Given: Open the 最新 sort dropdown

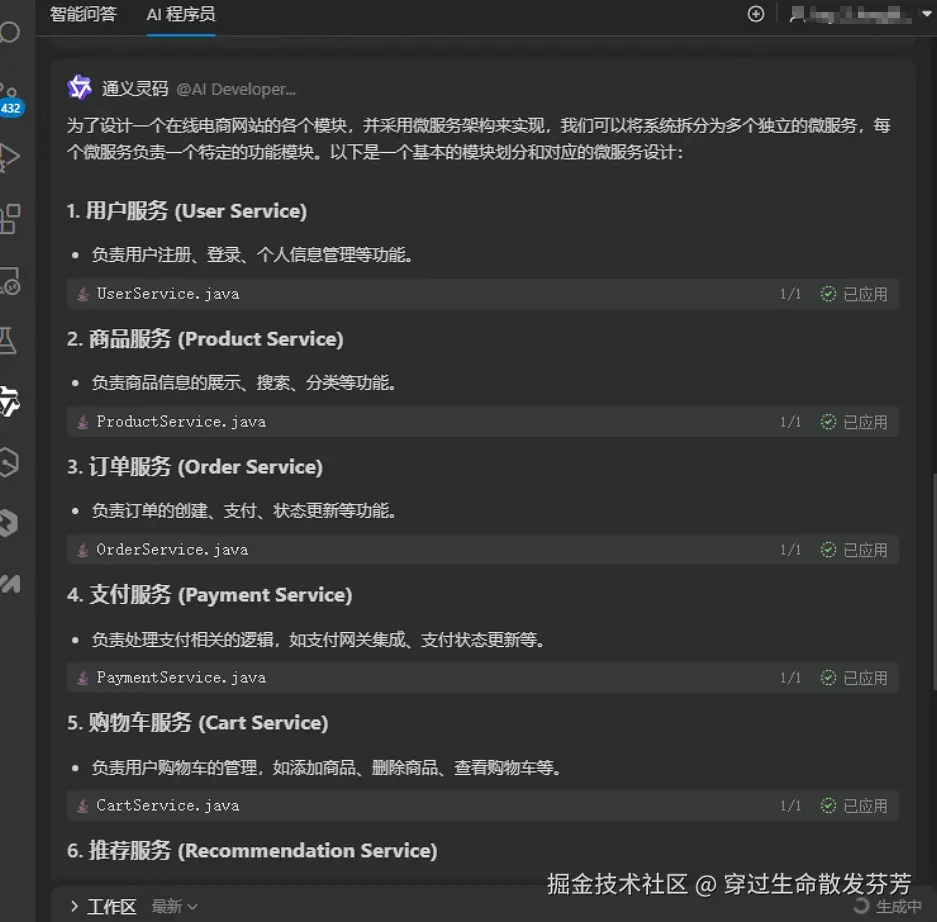Looking at the screenshot, I should click(x=174, y=906).
